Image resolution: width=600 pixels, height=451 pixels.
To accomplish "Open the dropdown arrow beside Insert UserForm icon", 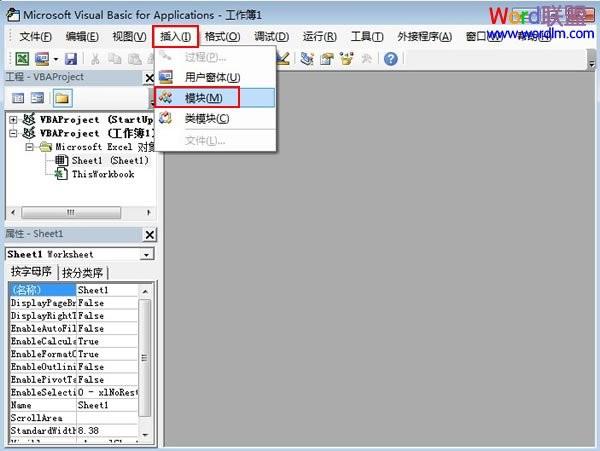I will (56, 59).
